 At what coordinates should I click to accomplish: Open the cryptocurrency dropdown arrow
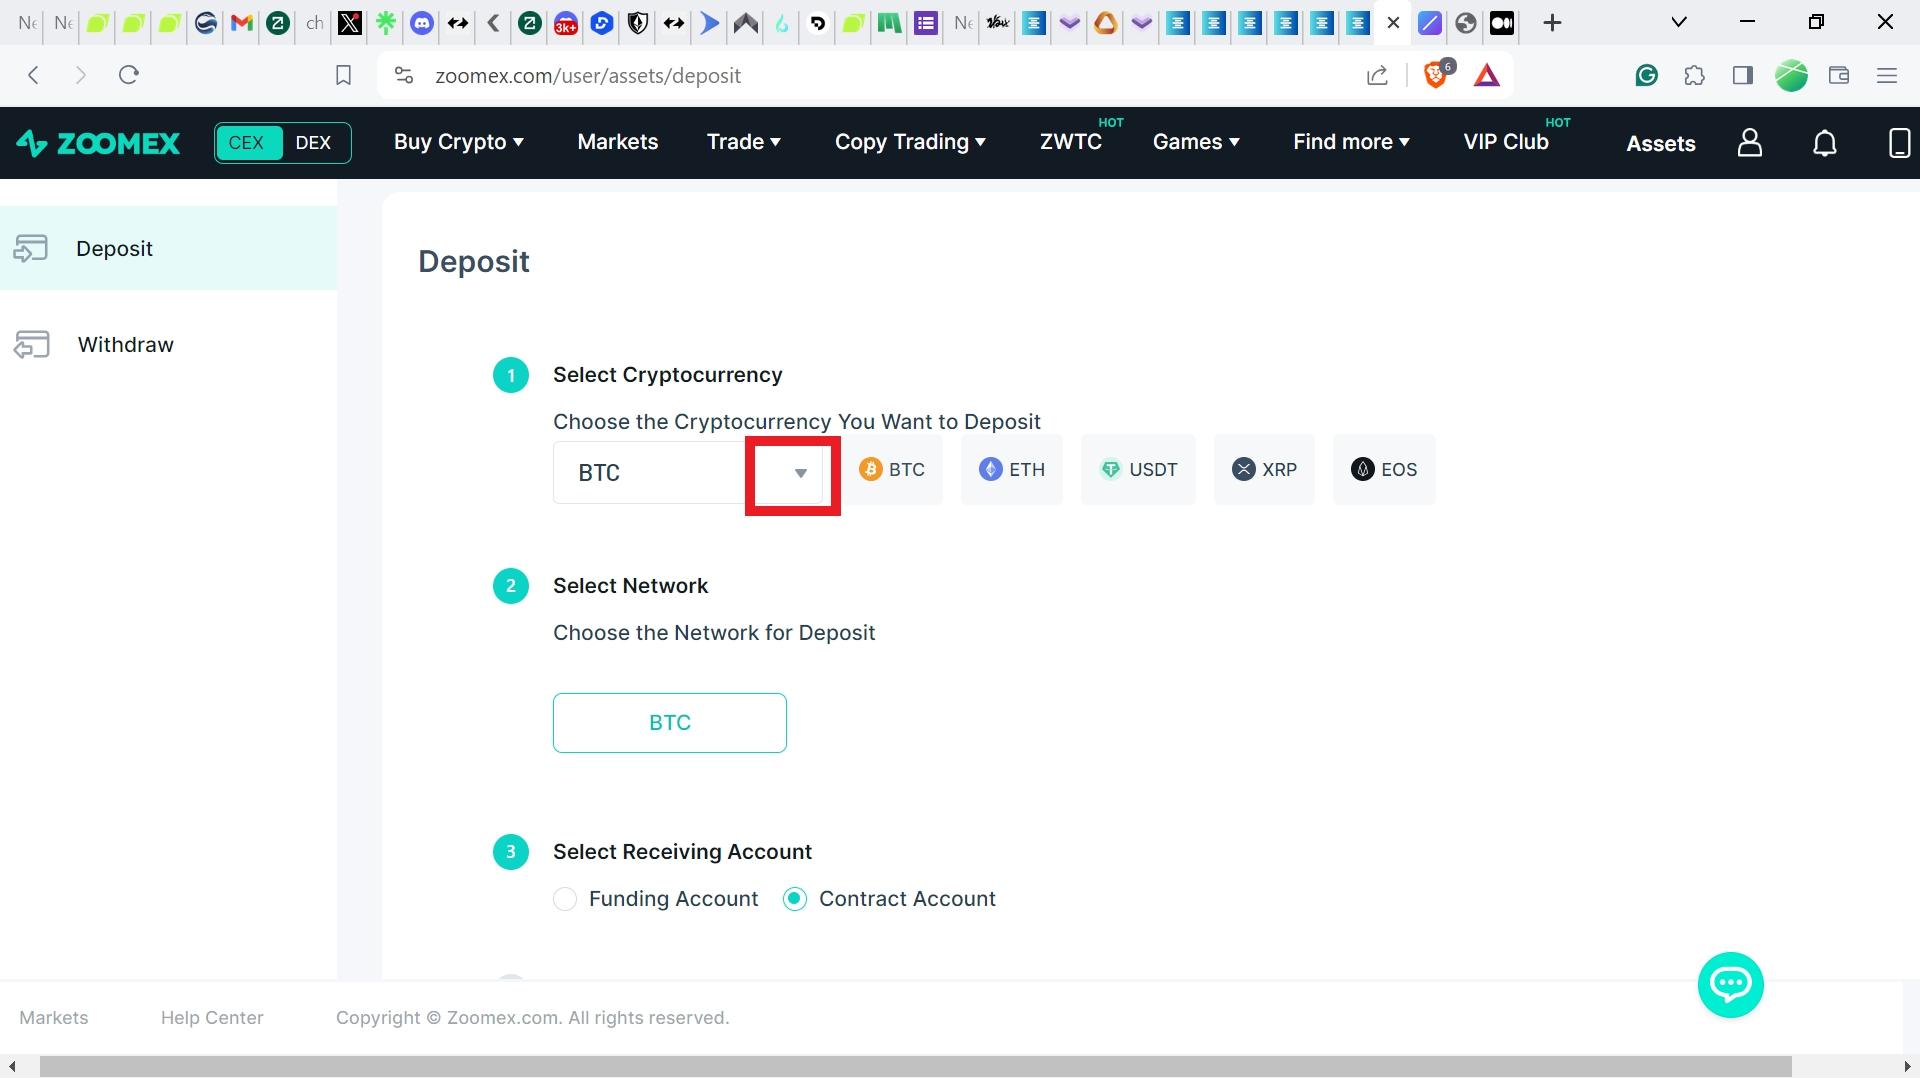point(800,473)
